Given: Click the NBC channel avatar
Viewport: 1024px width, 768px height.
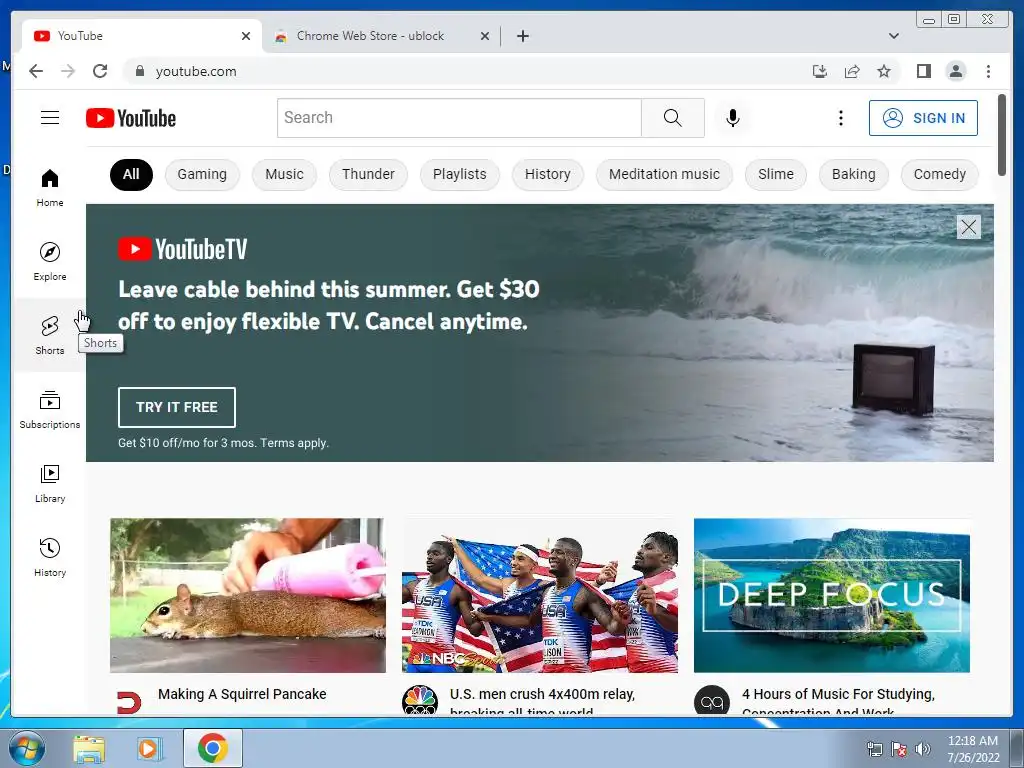Looking at the screenshot, I should point(419,701).
